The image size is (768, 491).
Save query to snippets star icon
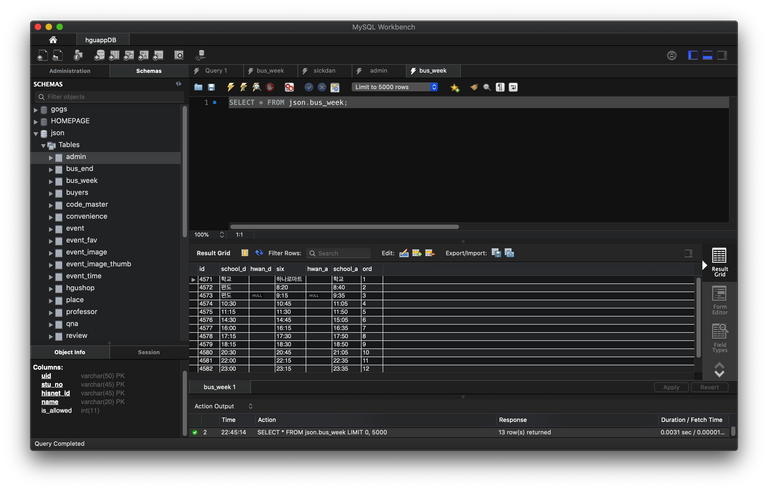pos(455,87)
